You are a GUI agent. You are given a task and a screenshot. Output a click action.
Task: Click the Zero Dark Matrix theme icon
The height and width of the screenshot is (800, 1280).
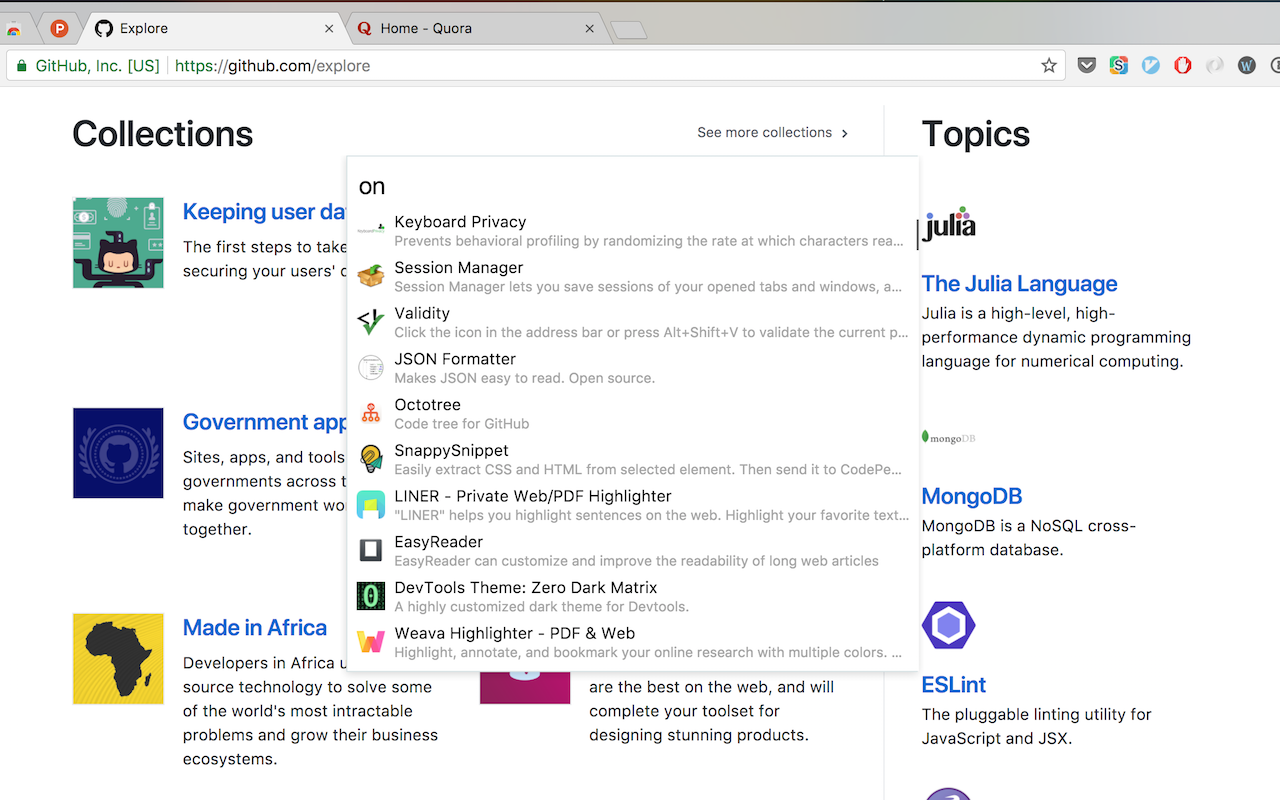(371, 596)
